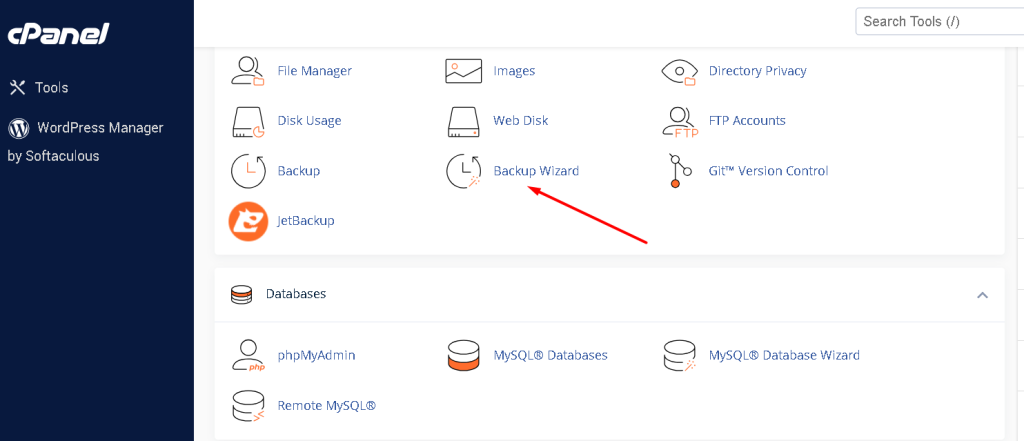
Task: Open the FTP Accounts link
Action: tap(747, 121)
